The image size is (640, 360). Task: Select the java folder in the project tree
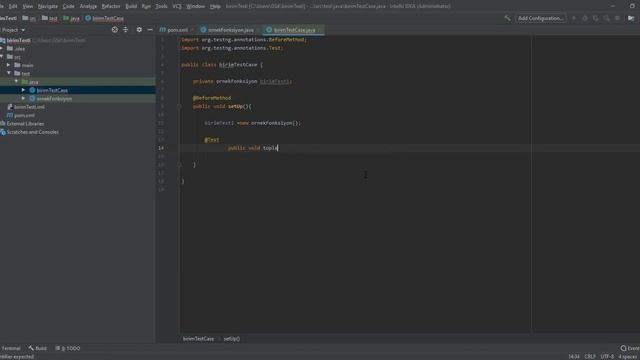[33, 82]
